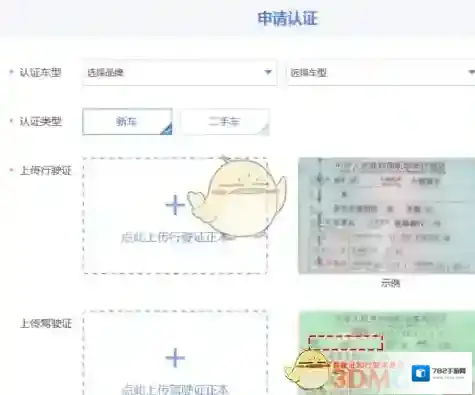This screenshot has width=475, height=395.
Task: Click the 示例 caption under the sample image
Action: tap(390, 283)
